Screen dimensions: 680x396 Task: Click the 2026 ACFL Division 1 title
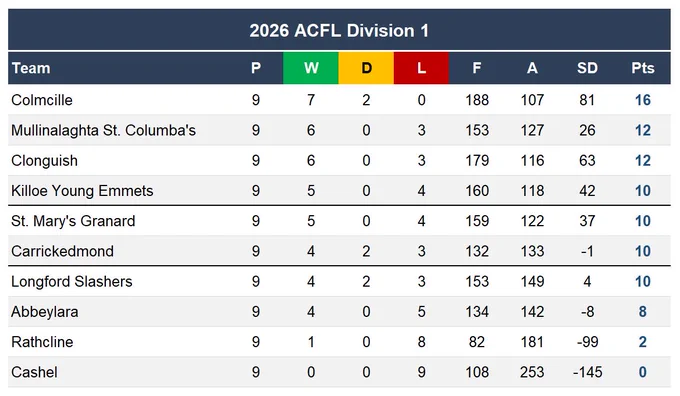click(x=339, y=31)
